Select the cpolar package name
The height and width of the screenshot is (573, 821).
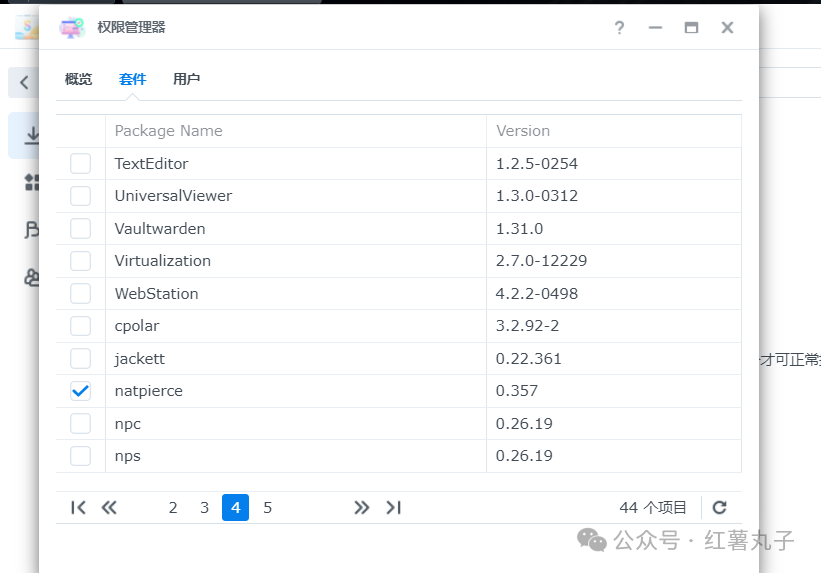[137, 326]
